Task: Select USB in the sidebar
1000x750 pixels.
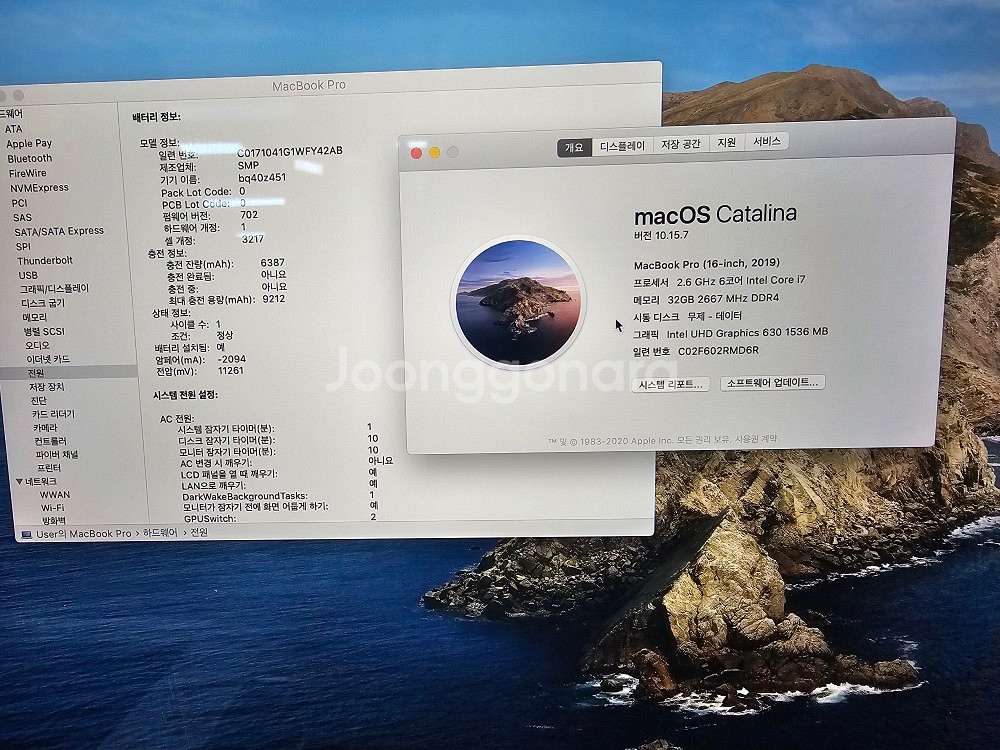Action: click(x=28, y=276)
